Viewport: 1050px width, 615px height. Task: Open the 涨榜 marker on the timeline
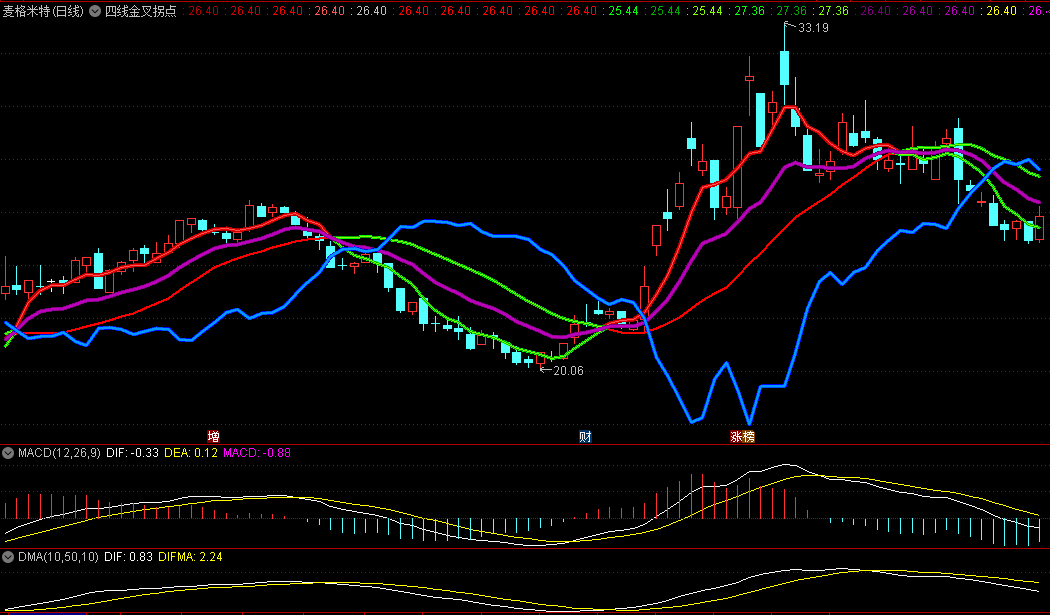[742, 437]
